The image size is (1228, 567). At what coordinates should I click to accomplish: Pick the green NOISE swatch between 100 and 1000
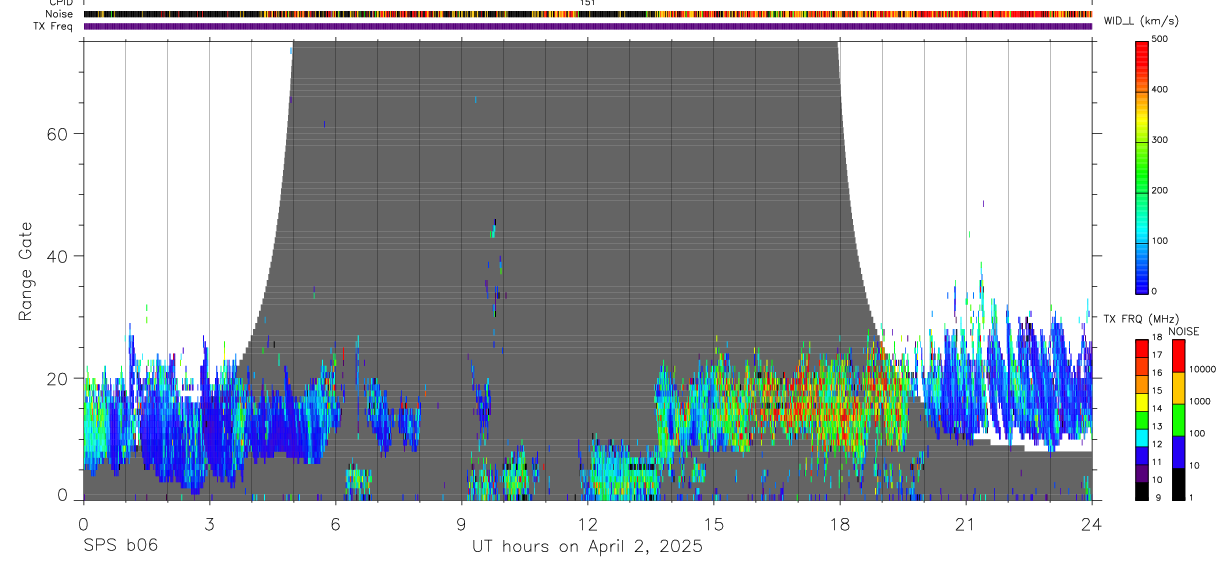coord(1178,420)
